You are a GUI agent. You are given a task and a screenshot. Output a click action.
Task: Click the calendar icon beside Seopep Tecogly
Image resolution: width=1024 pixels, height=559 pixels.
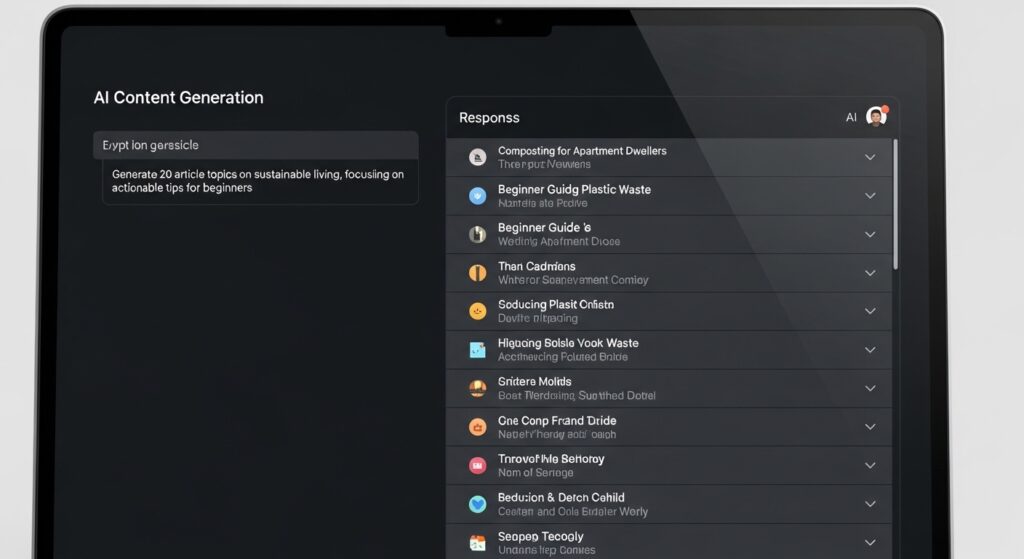point(478,542)
